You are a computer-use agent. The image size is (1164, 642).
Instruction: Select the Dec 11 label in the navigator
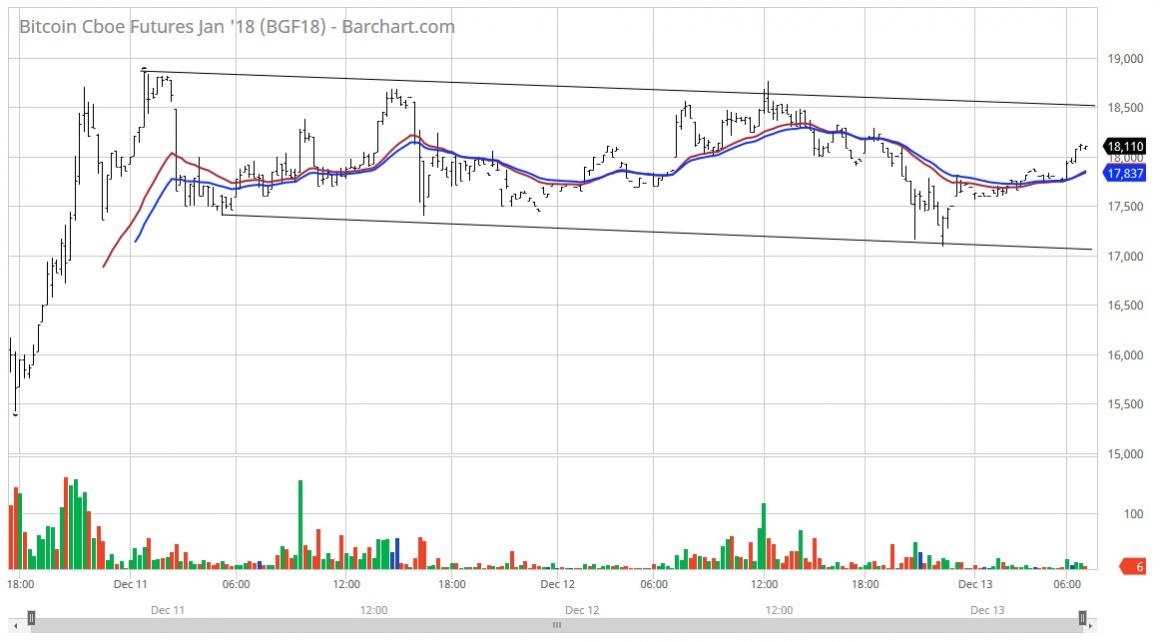click(166, 609)
